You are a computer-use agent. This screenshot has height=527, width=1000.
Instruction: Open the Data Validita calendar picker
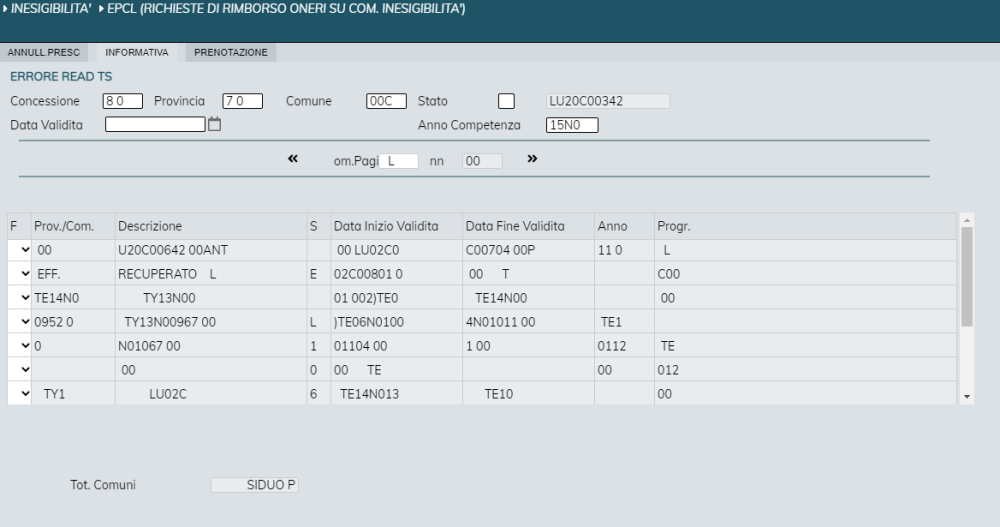point(214,124)
